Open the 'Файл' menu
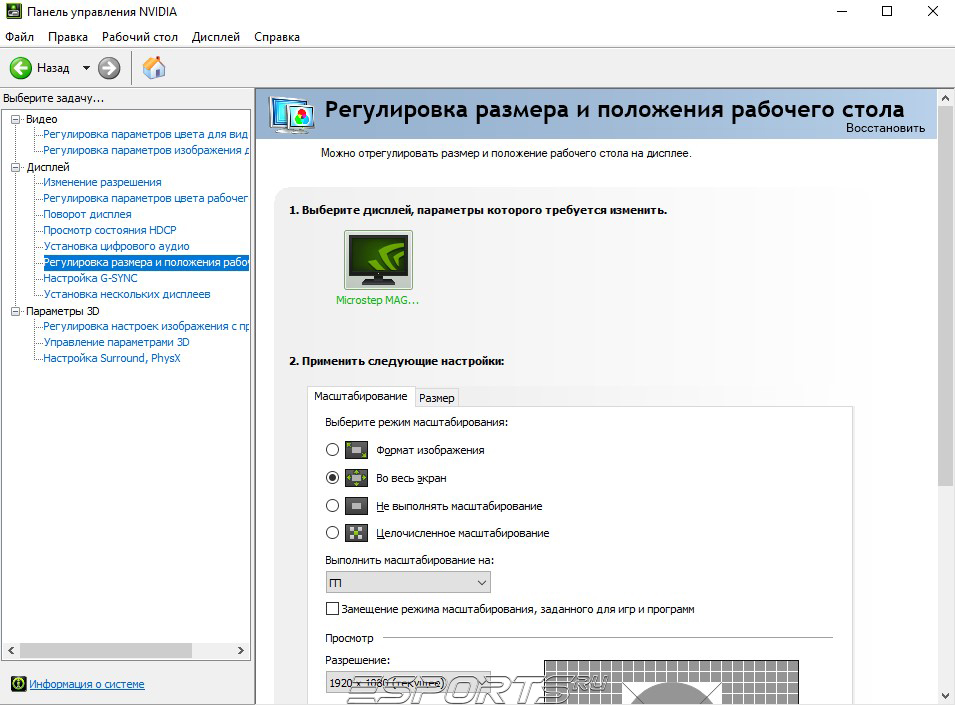This screenshot has width=955, height=705. [x=19, y=37]
